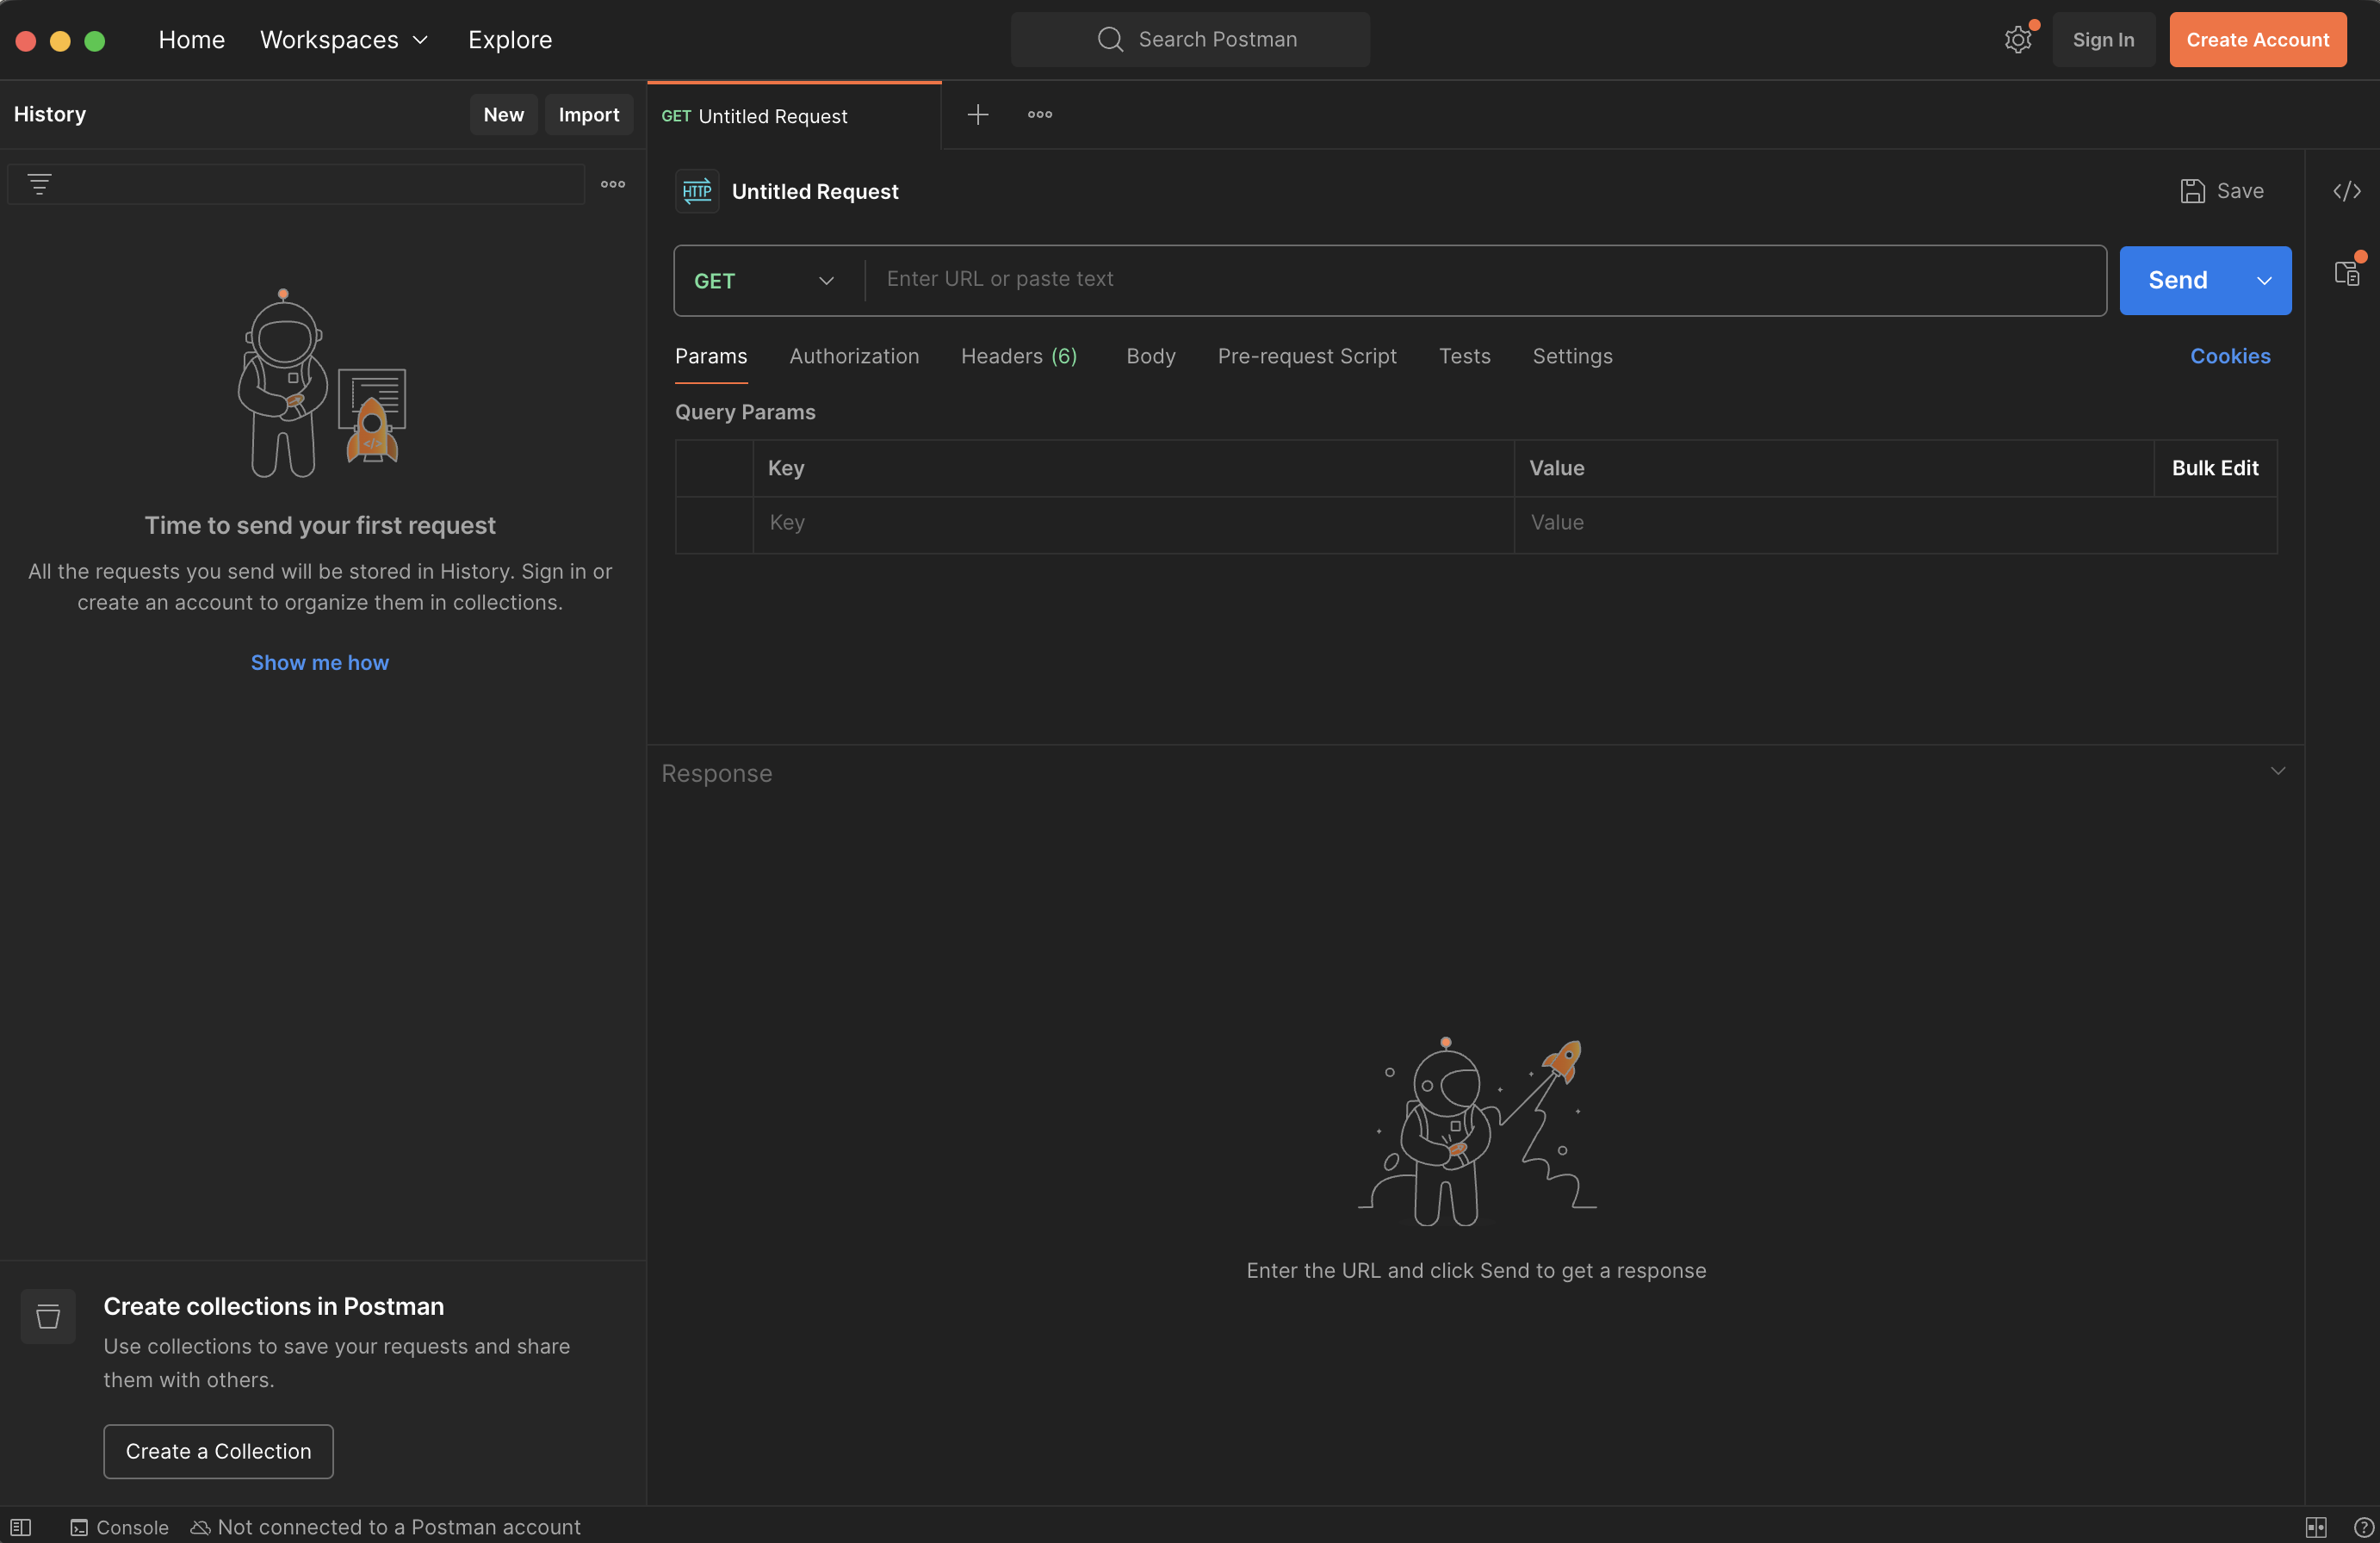The width and height of the screenshot is (2380, 1543).
Task: Click the HTTP request type icon
Action: [x=697, y=191]
